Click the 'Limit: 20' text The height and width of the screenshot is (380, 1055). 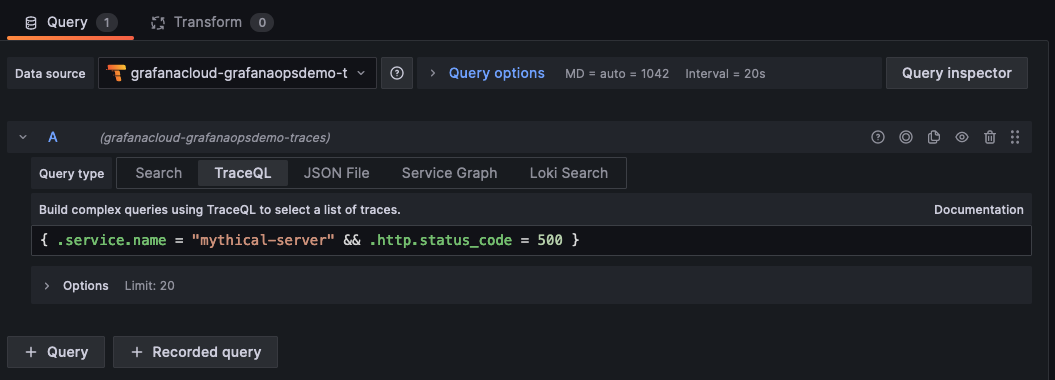(149, 285)
